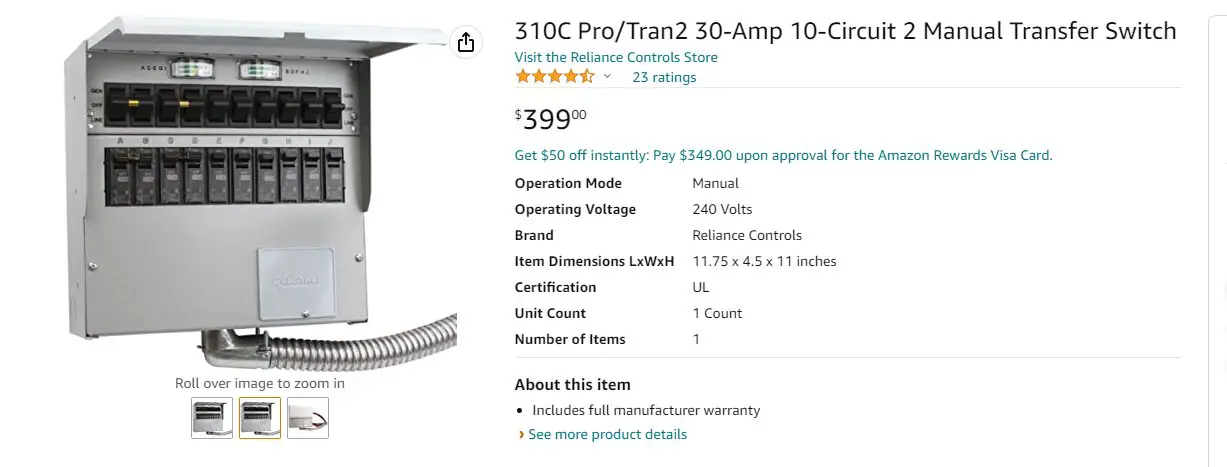Click the Reliance Controls brand value

pyautogui.click(x=747, y=235)
